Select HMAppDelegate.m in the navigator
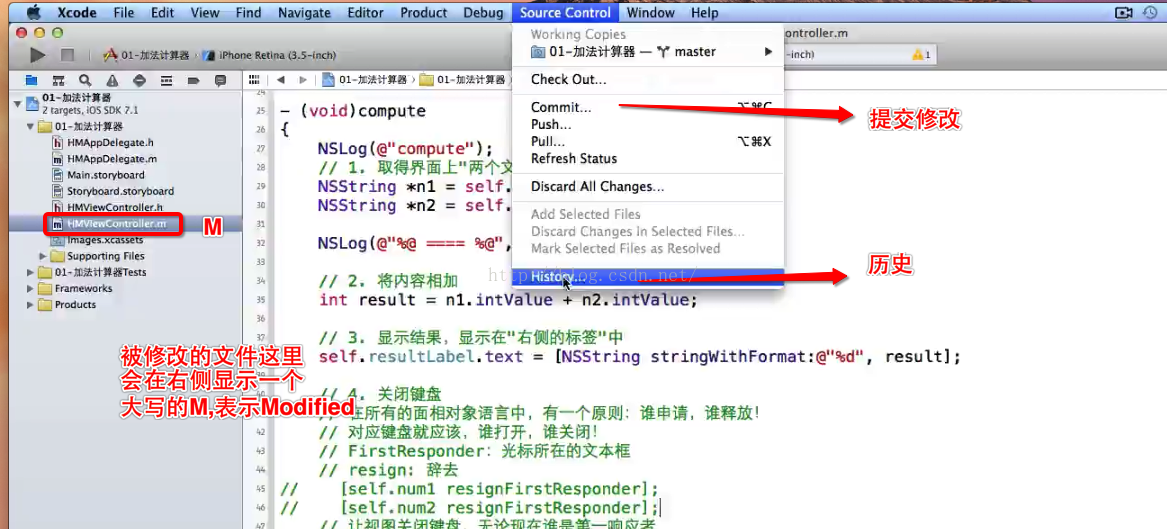The width and height of the screenshot is (1167, 529). [x=111, y=158]
